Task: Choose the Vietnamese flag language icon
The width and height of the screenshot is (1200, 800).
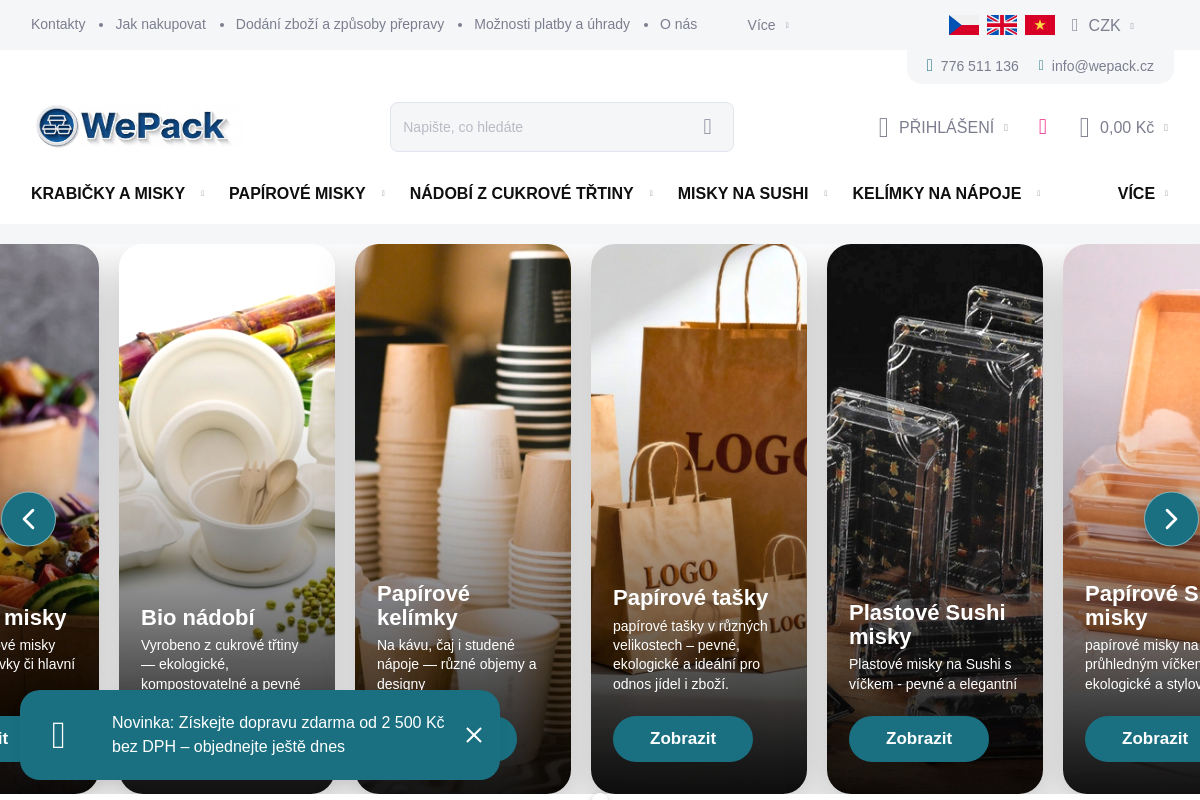Action: click(1040, 25)
